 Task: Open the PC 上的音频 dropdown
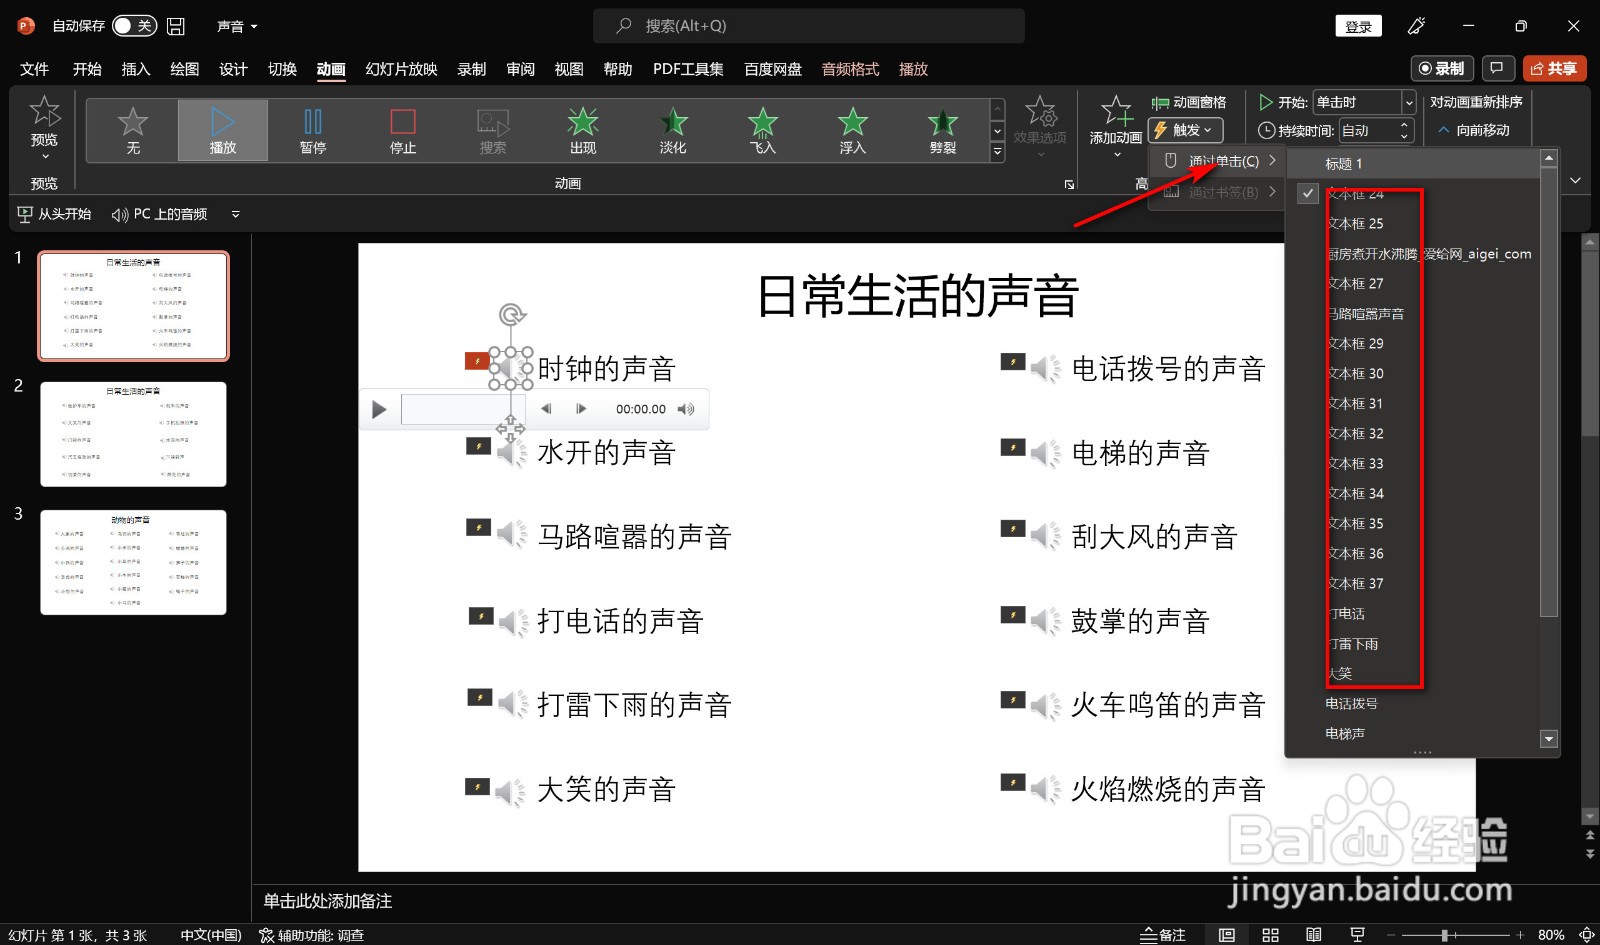(x=235, y=213)
